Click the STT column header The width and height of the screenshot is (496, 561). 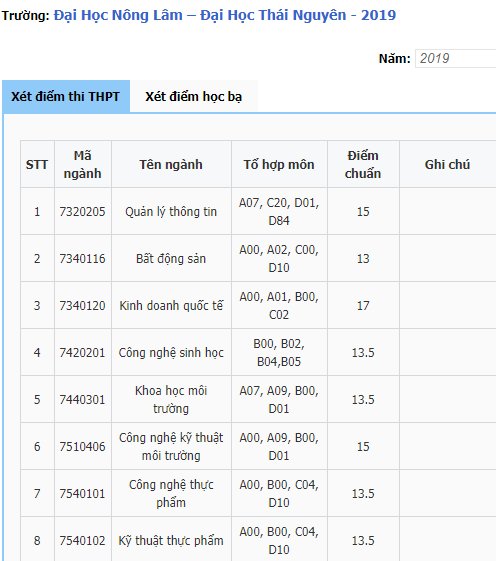(37, 164)
